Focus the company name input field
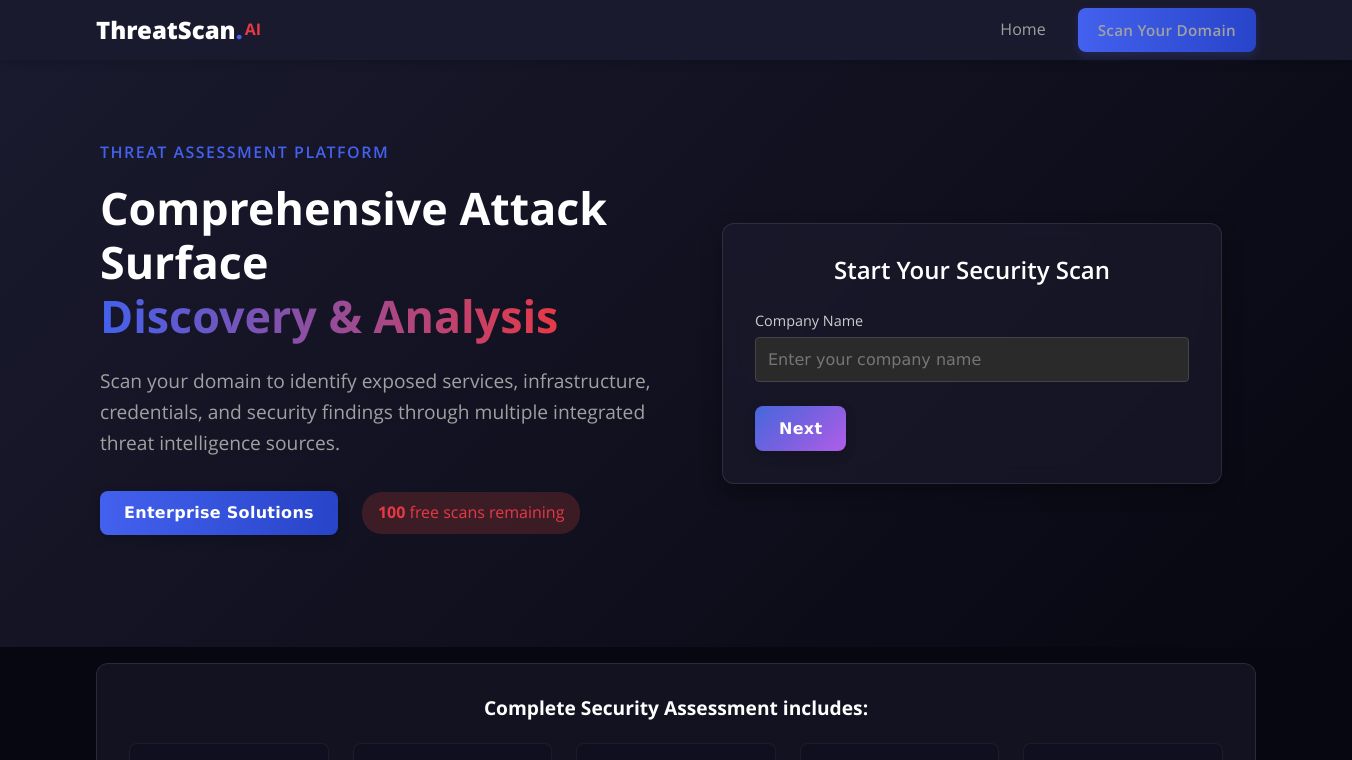The width and height of the screenshot is (1352, 760). [971, 359]
